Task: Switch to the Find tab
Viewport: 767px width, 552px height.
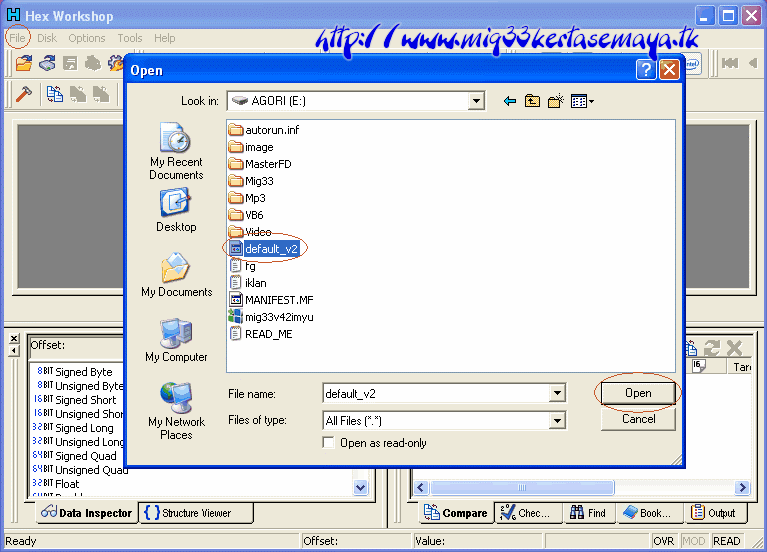Action: pyautogui.click(x=588, y=513)
